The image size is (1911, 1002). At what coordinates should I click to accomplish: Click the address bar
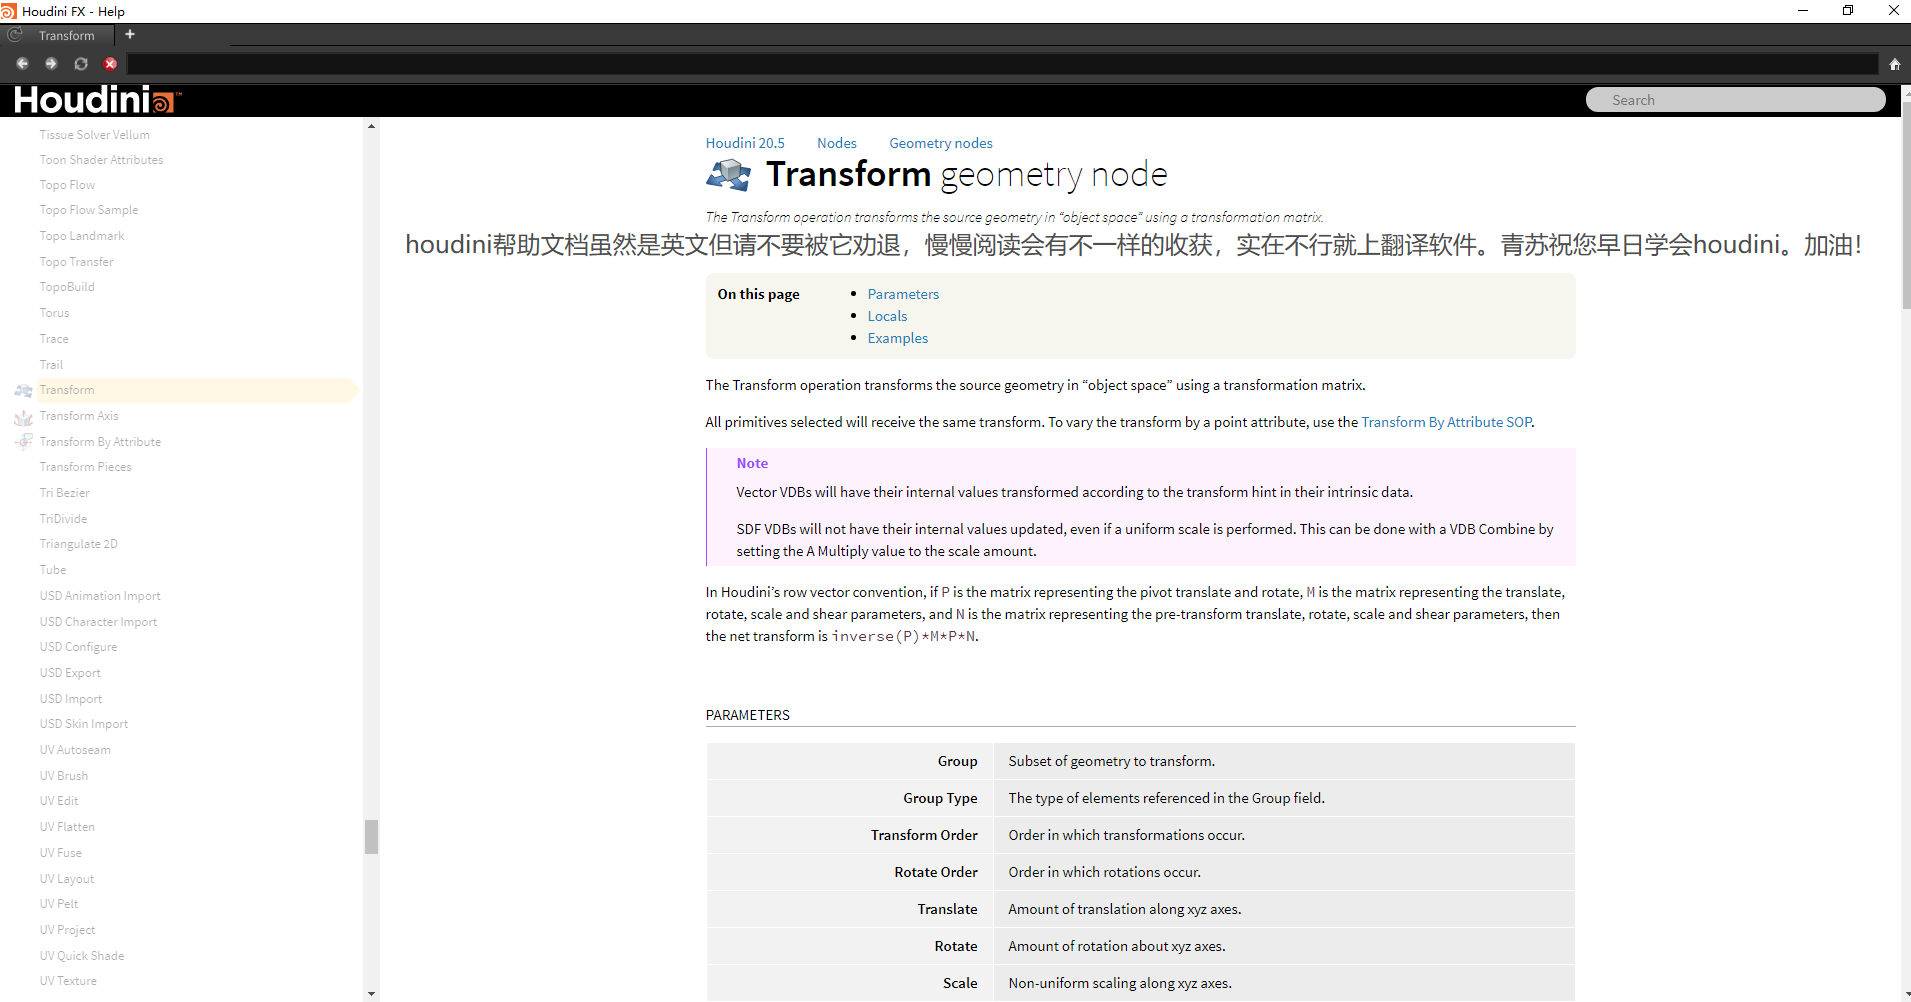1003,64
